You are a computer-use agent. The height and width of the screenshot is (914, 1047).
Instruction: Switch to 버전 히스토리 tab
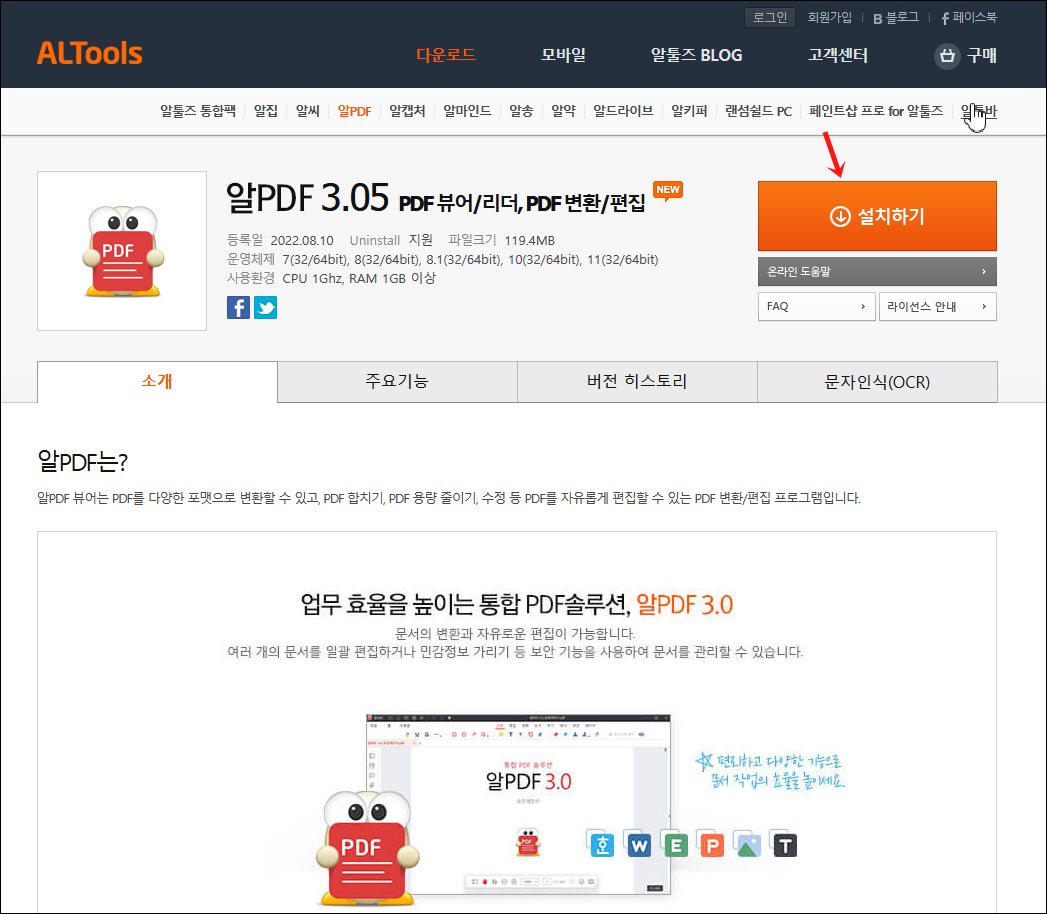[637, 382]
